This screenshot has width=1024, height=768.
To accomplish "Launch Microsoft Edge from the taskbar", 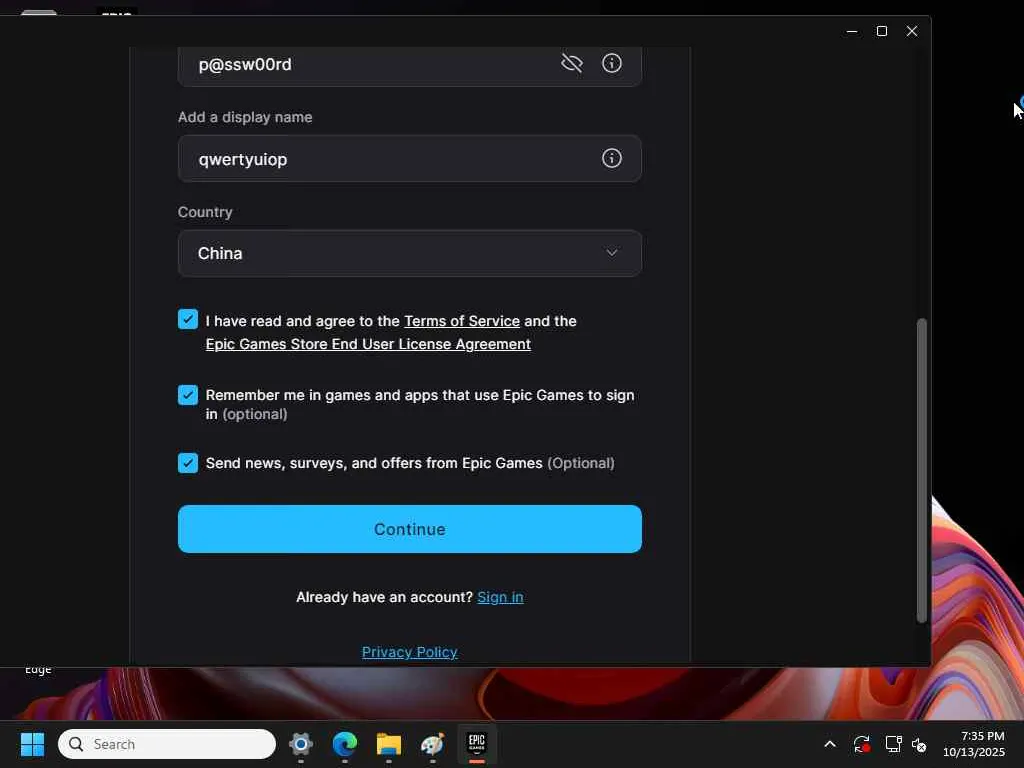I will point(345,744).
